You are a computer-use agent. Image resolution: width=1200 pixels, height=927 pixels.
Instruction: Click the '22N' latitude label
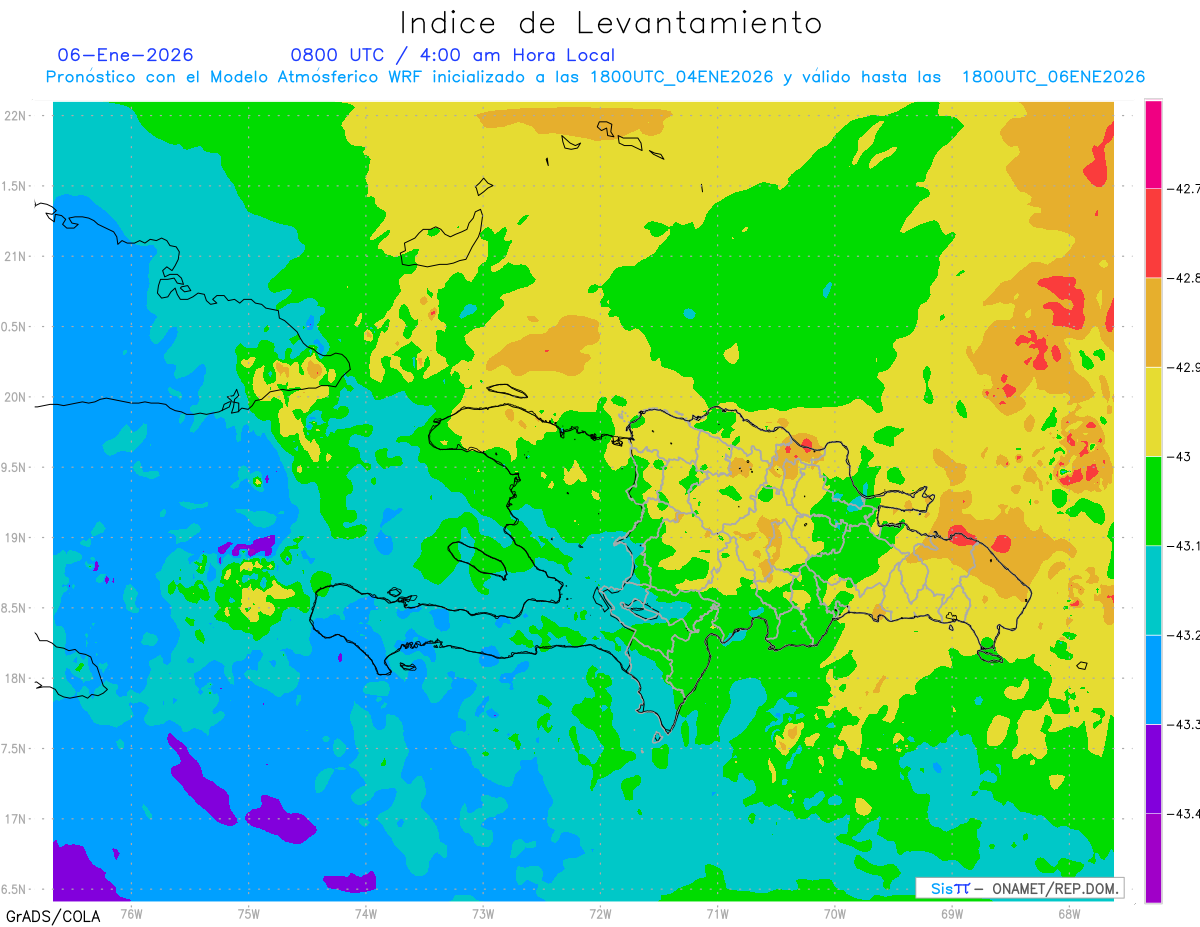[x=14, y=116]
